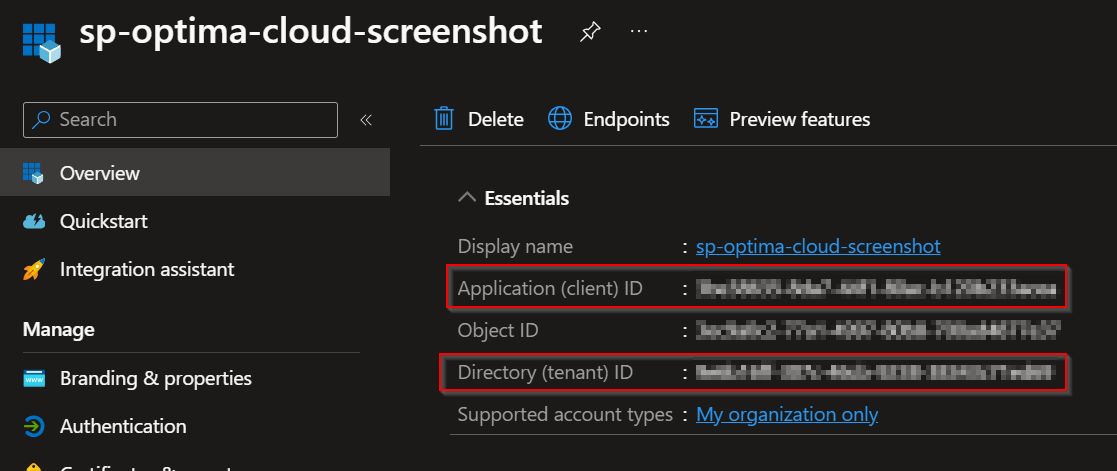Open Endpoints
This screenshot has height=471, width=1117.
[x=609, y=119]
